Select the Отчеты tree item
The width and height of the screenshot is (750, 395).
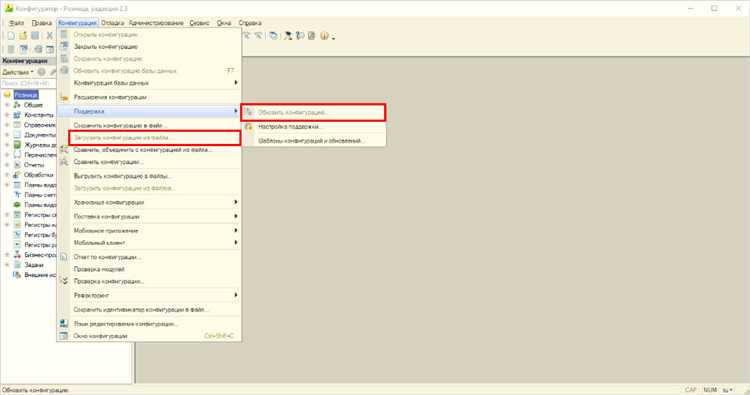34,165
